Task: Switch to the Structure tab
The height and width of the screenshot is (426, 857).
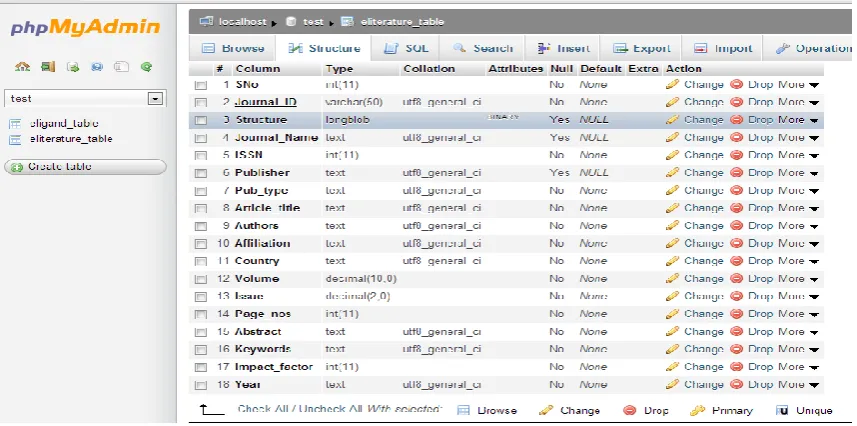Action: 324,48
